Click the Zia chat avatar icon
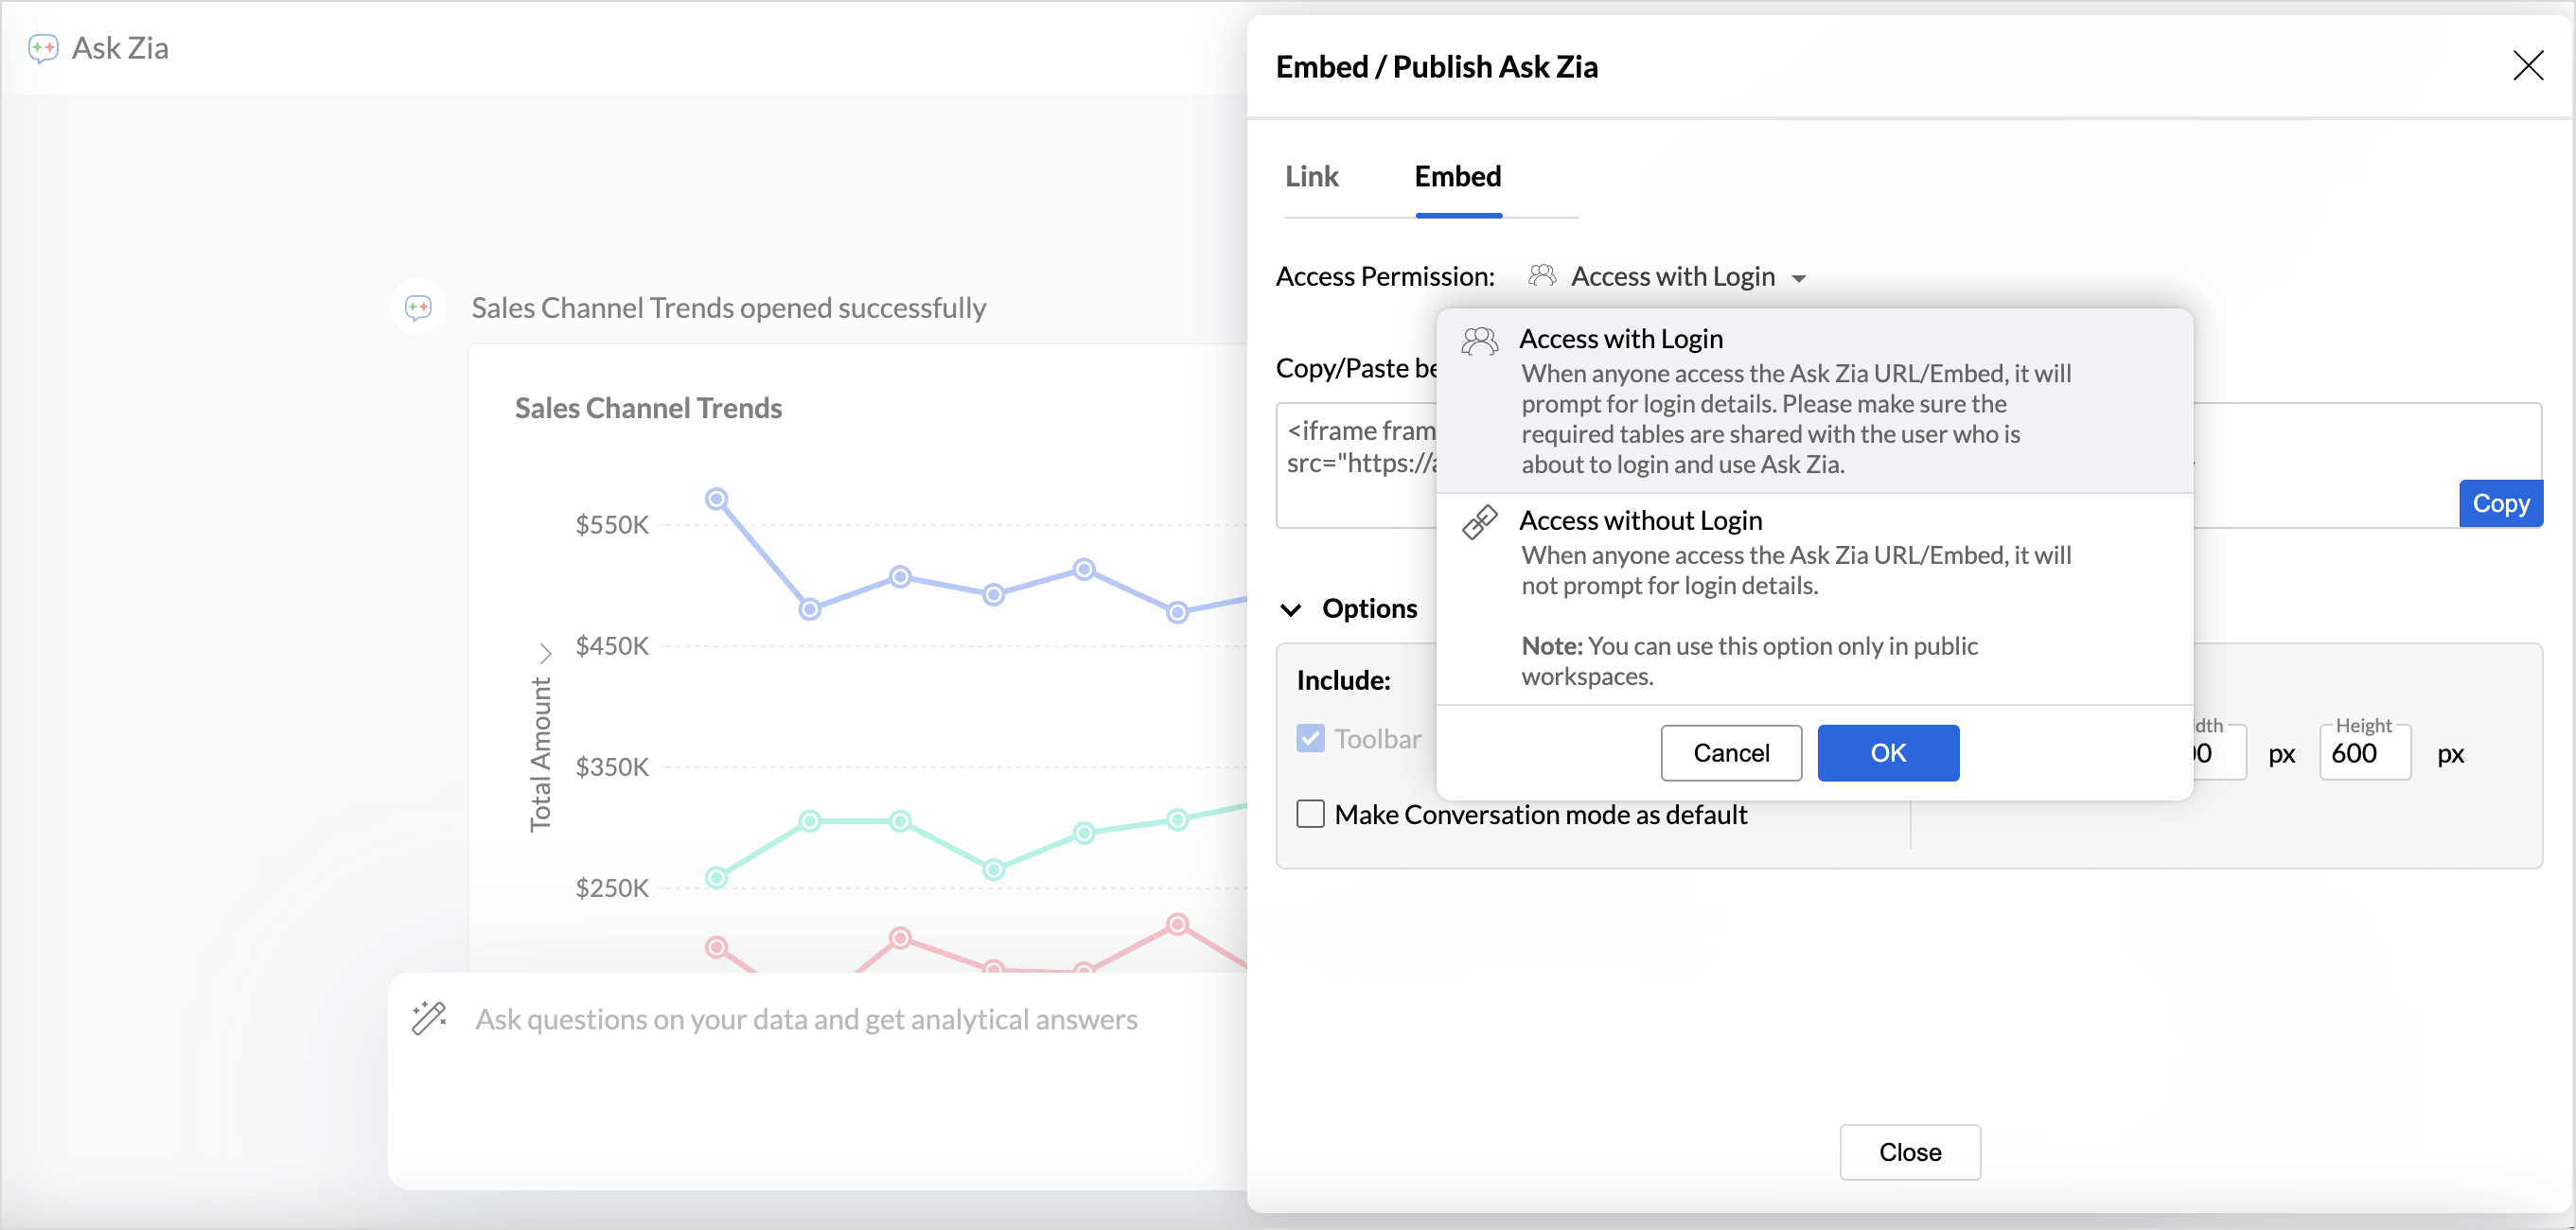Viewport: 2576px width, 1230px height. click(x=418, y=307)
